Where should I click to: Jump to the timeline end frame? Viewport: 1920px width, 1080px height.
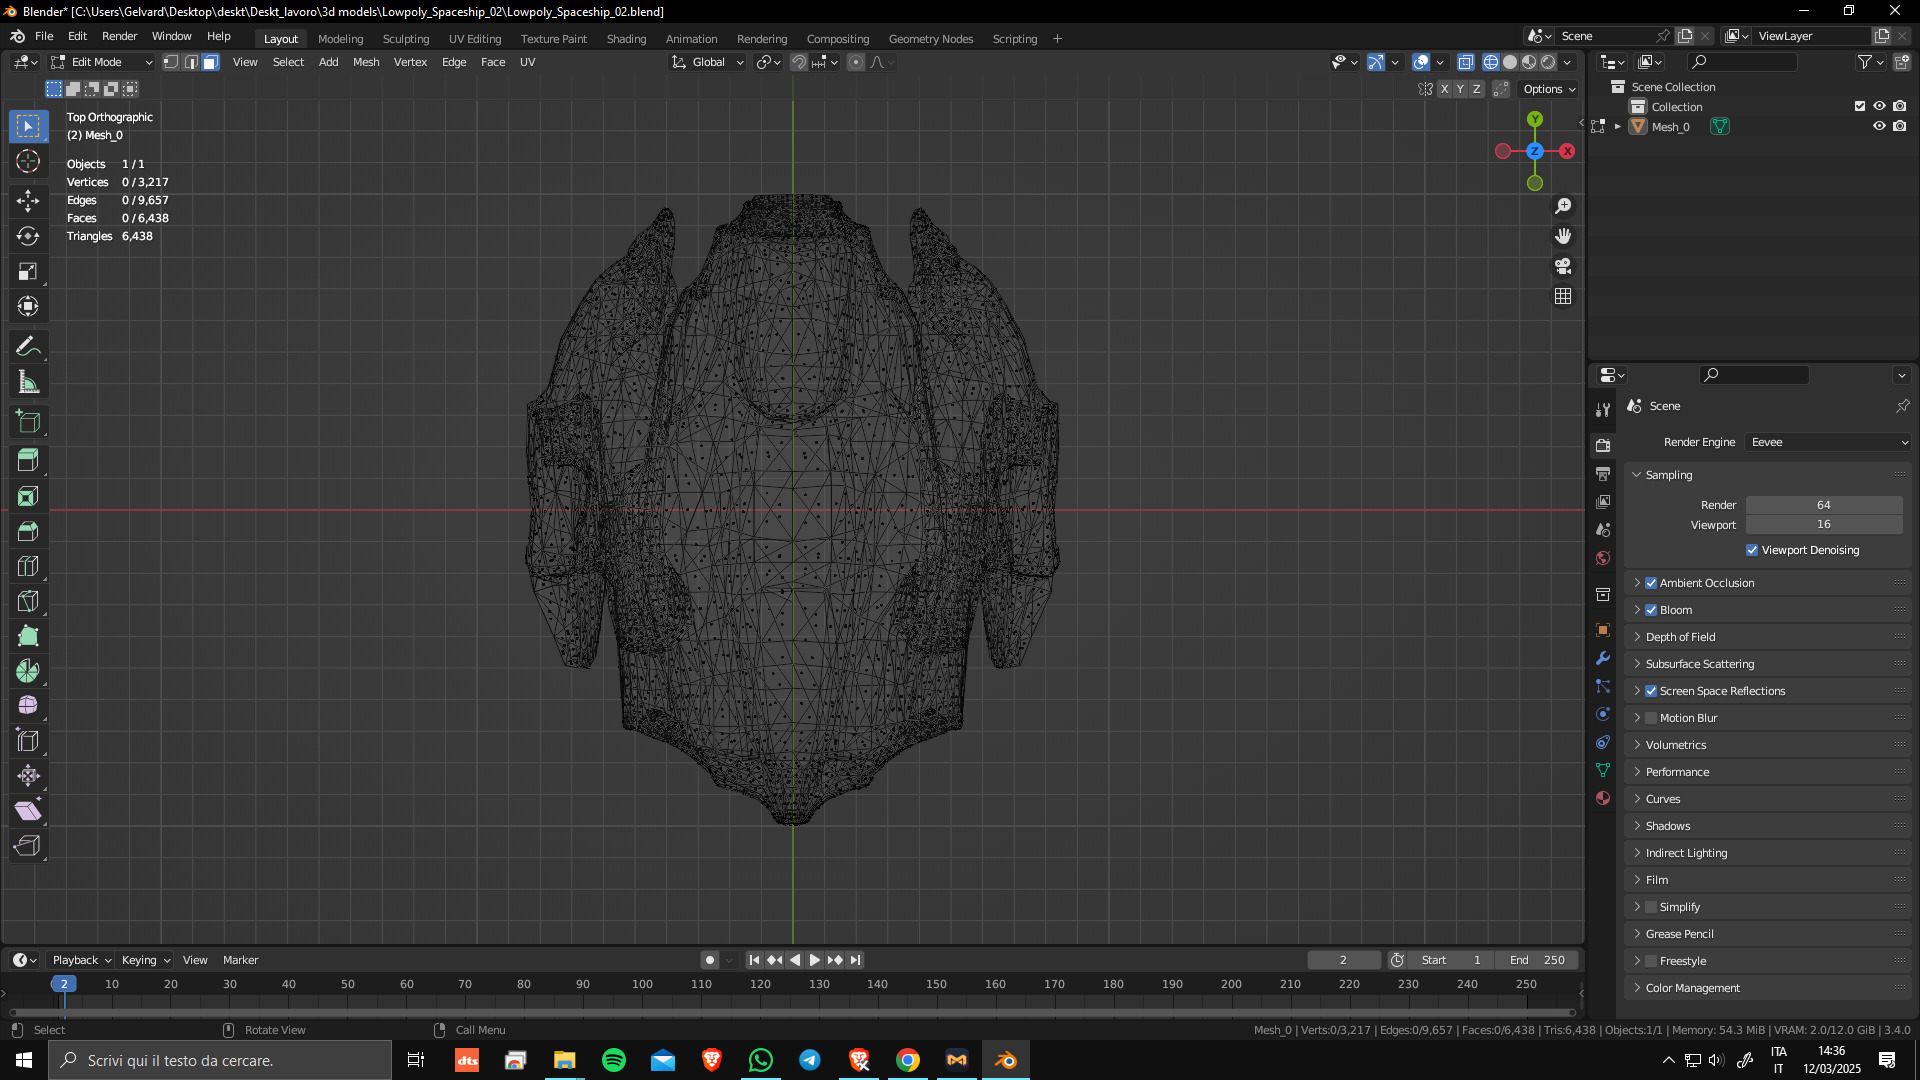point(855,960)
